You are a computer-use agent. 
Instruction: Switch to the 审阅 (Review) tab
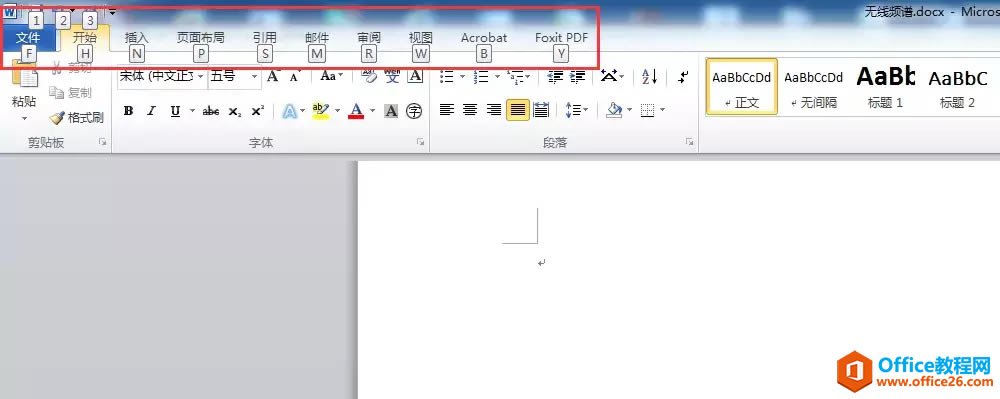click(369, 38)
